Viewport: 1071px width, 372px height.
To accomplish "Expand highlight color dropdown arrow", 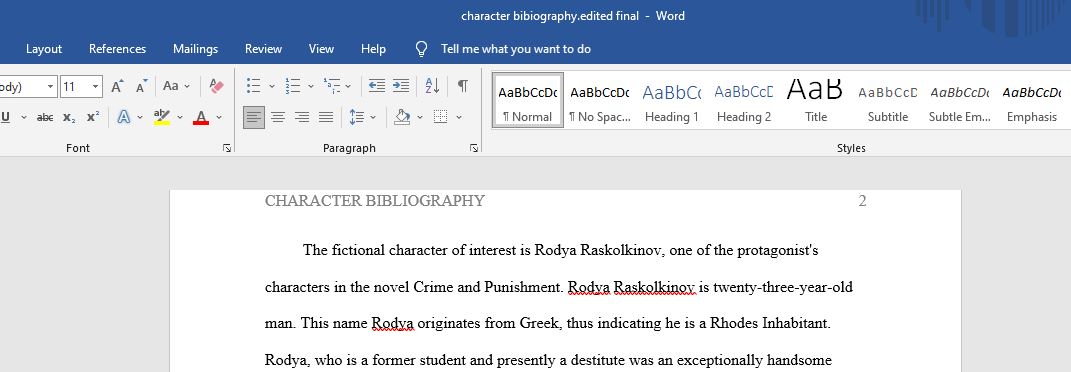I will 180,117.
